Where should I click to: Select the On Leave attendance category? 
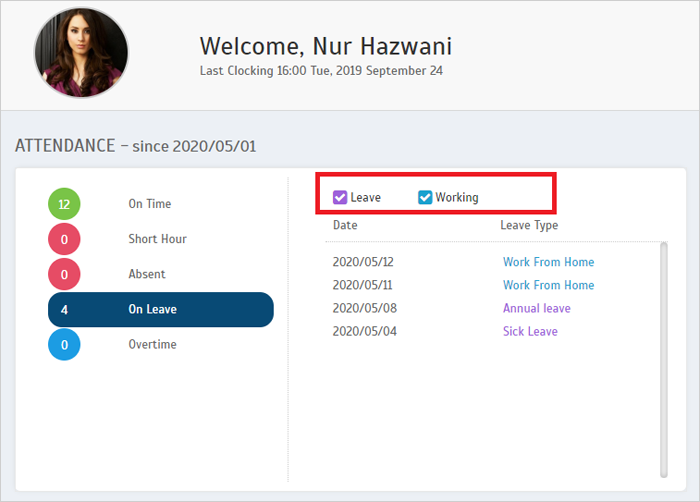(161, 310)
